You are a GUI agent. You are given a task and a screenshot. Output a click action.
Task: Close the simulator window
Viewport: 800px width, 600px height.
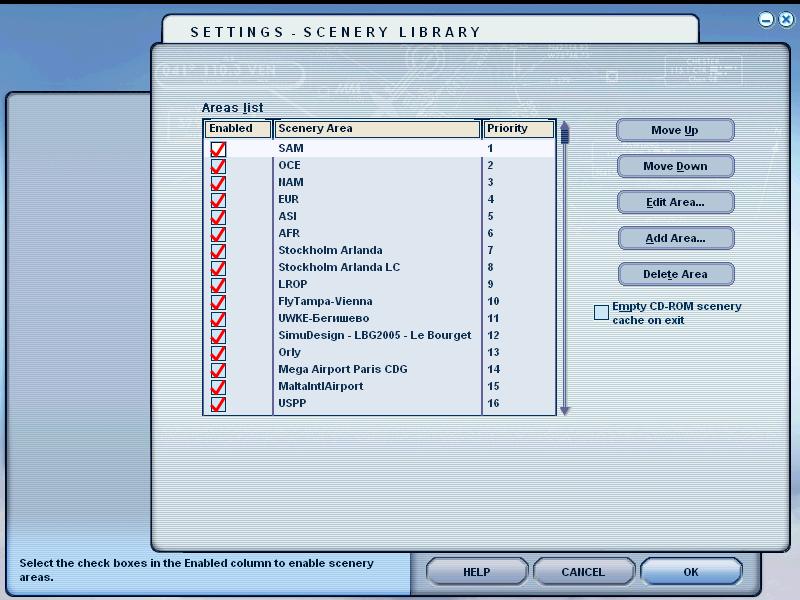point(786,20)
